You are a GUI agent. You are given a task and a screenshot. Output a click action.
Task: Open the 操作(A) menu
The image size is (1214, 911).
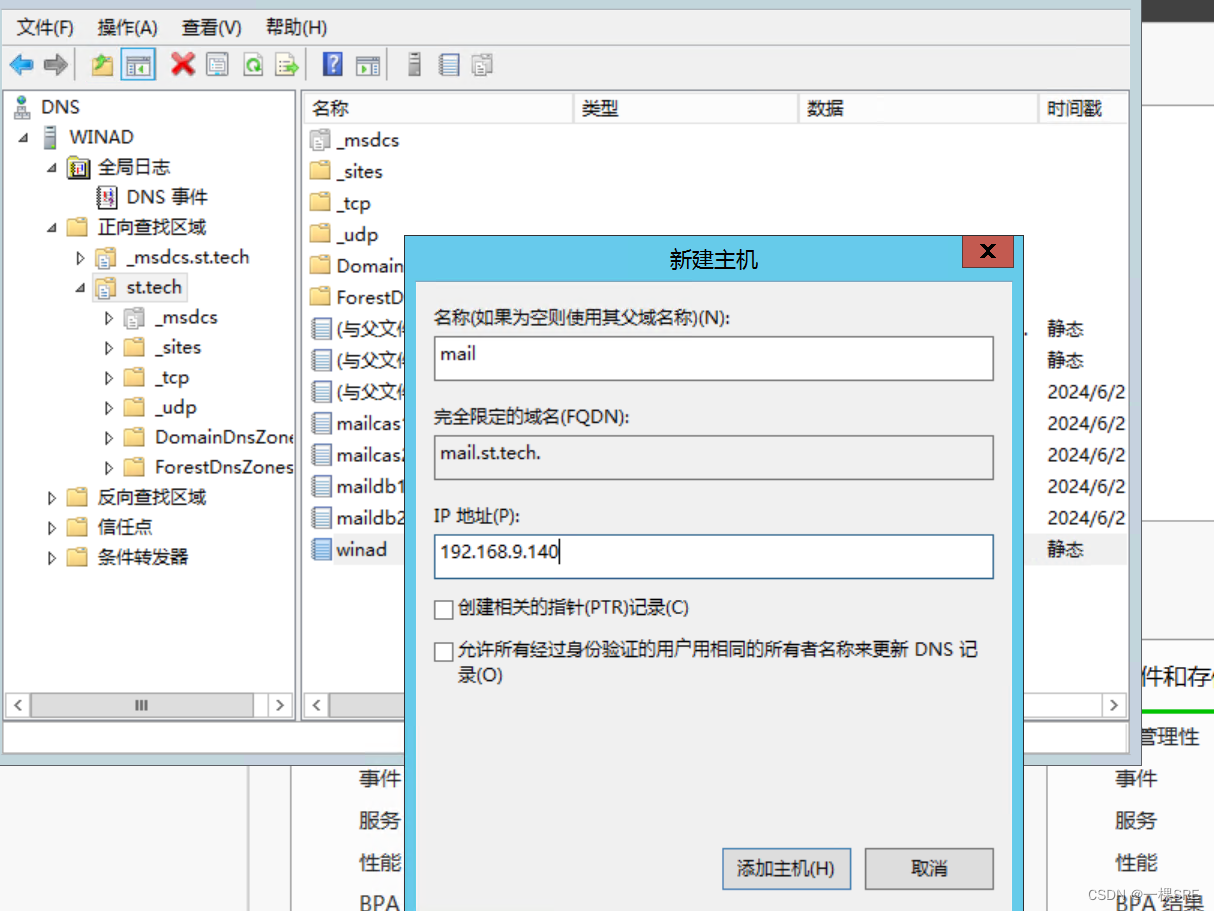pos(128,27)
